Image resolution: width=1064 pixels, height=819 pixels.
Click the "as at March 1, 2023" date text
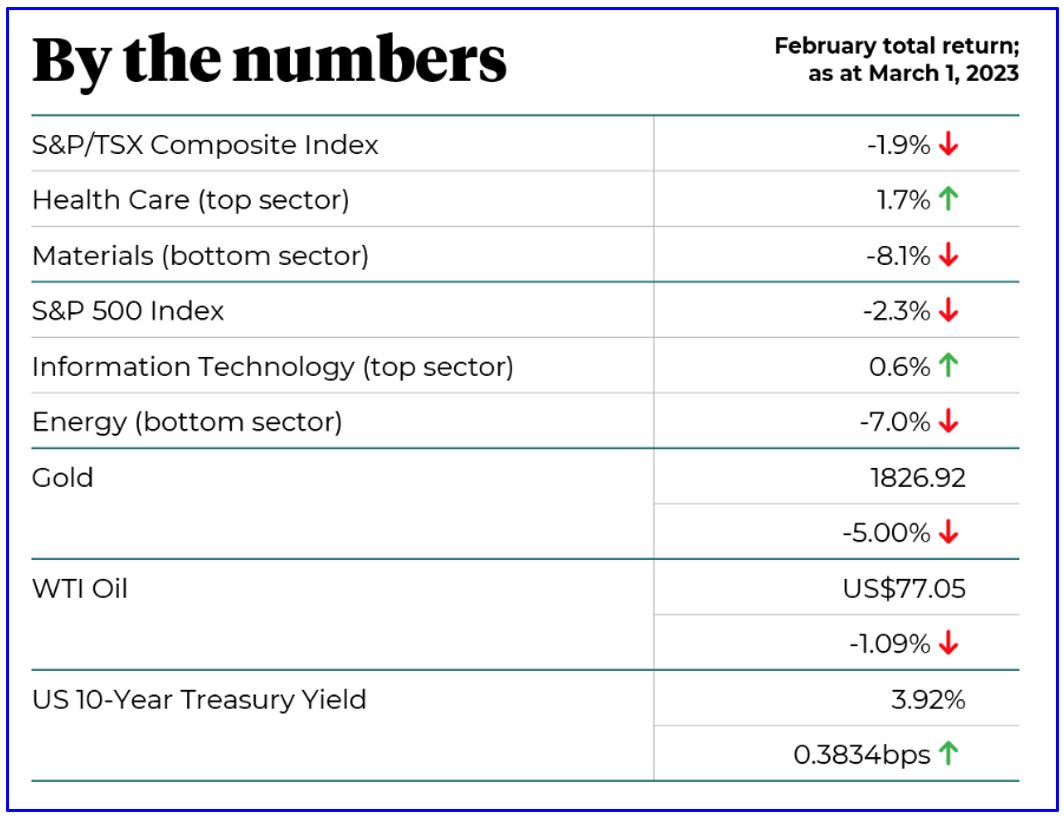(x=913, y=74)
